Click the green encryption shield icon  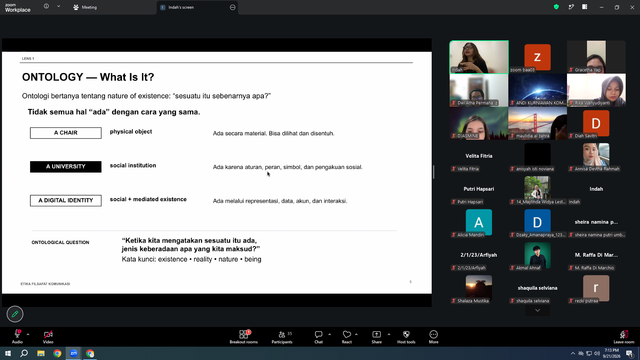click(556, 7)
